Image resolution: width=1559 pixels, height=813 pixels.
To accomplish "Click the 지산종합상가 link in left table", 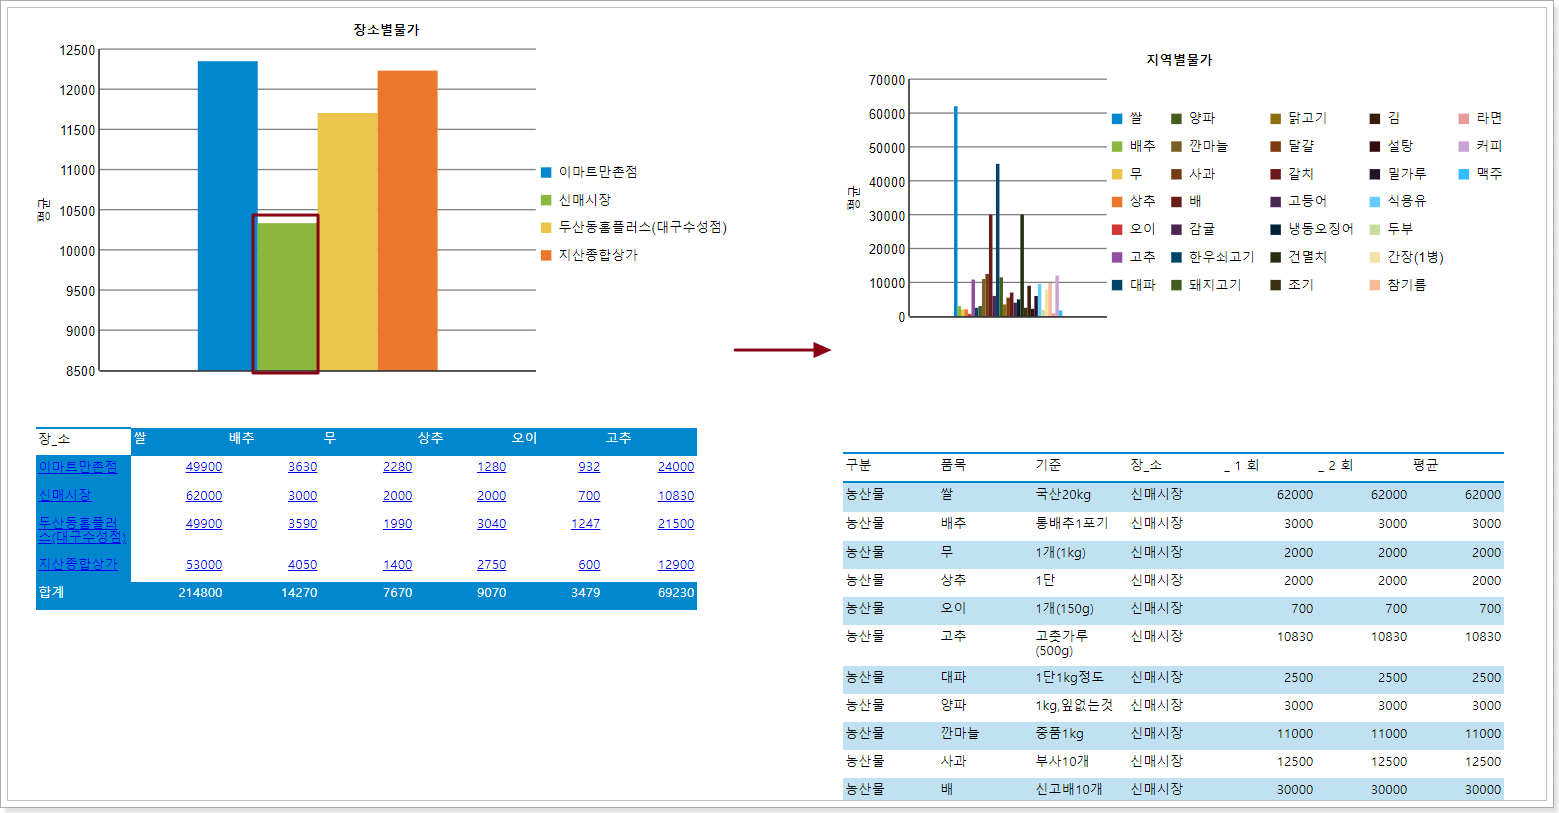I will pos(78,564).
